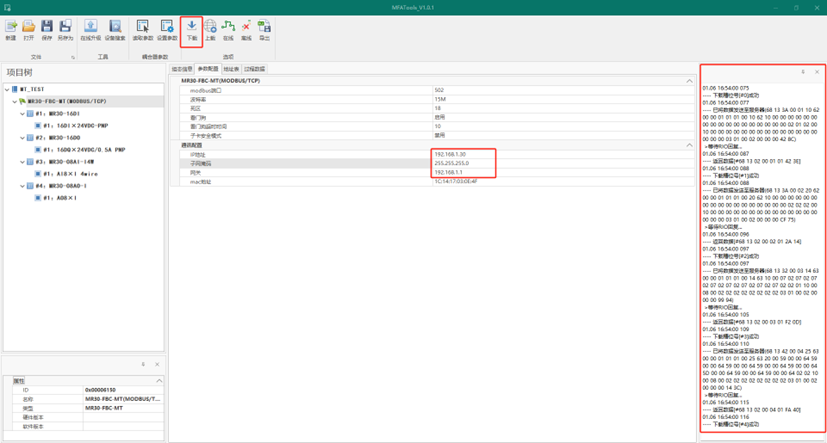The width and height of the screenshot is (827, 443).
Task: Collapse the #1: MR30-16DI module node
Action: click(x=22, y=114)
